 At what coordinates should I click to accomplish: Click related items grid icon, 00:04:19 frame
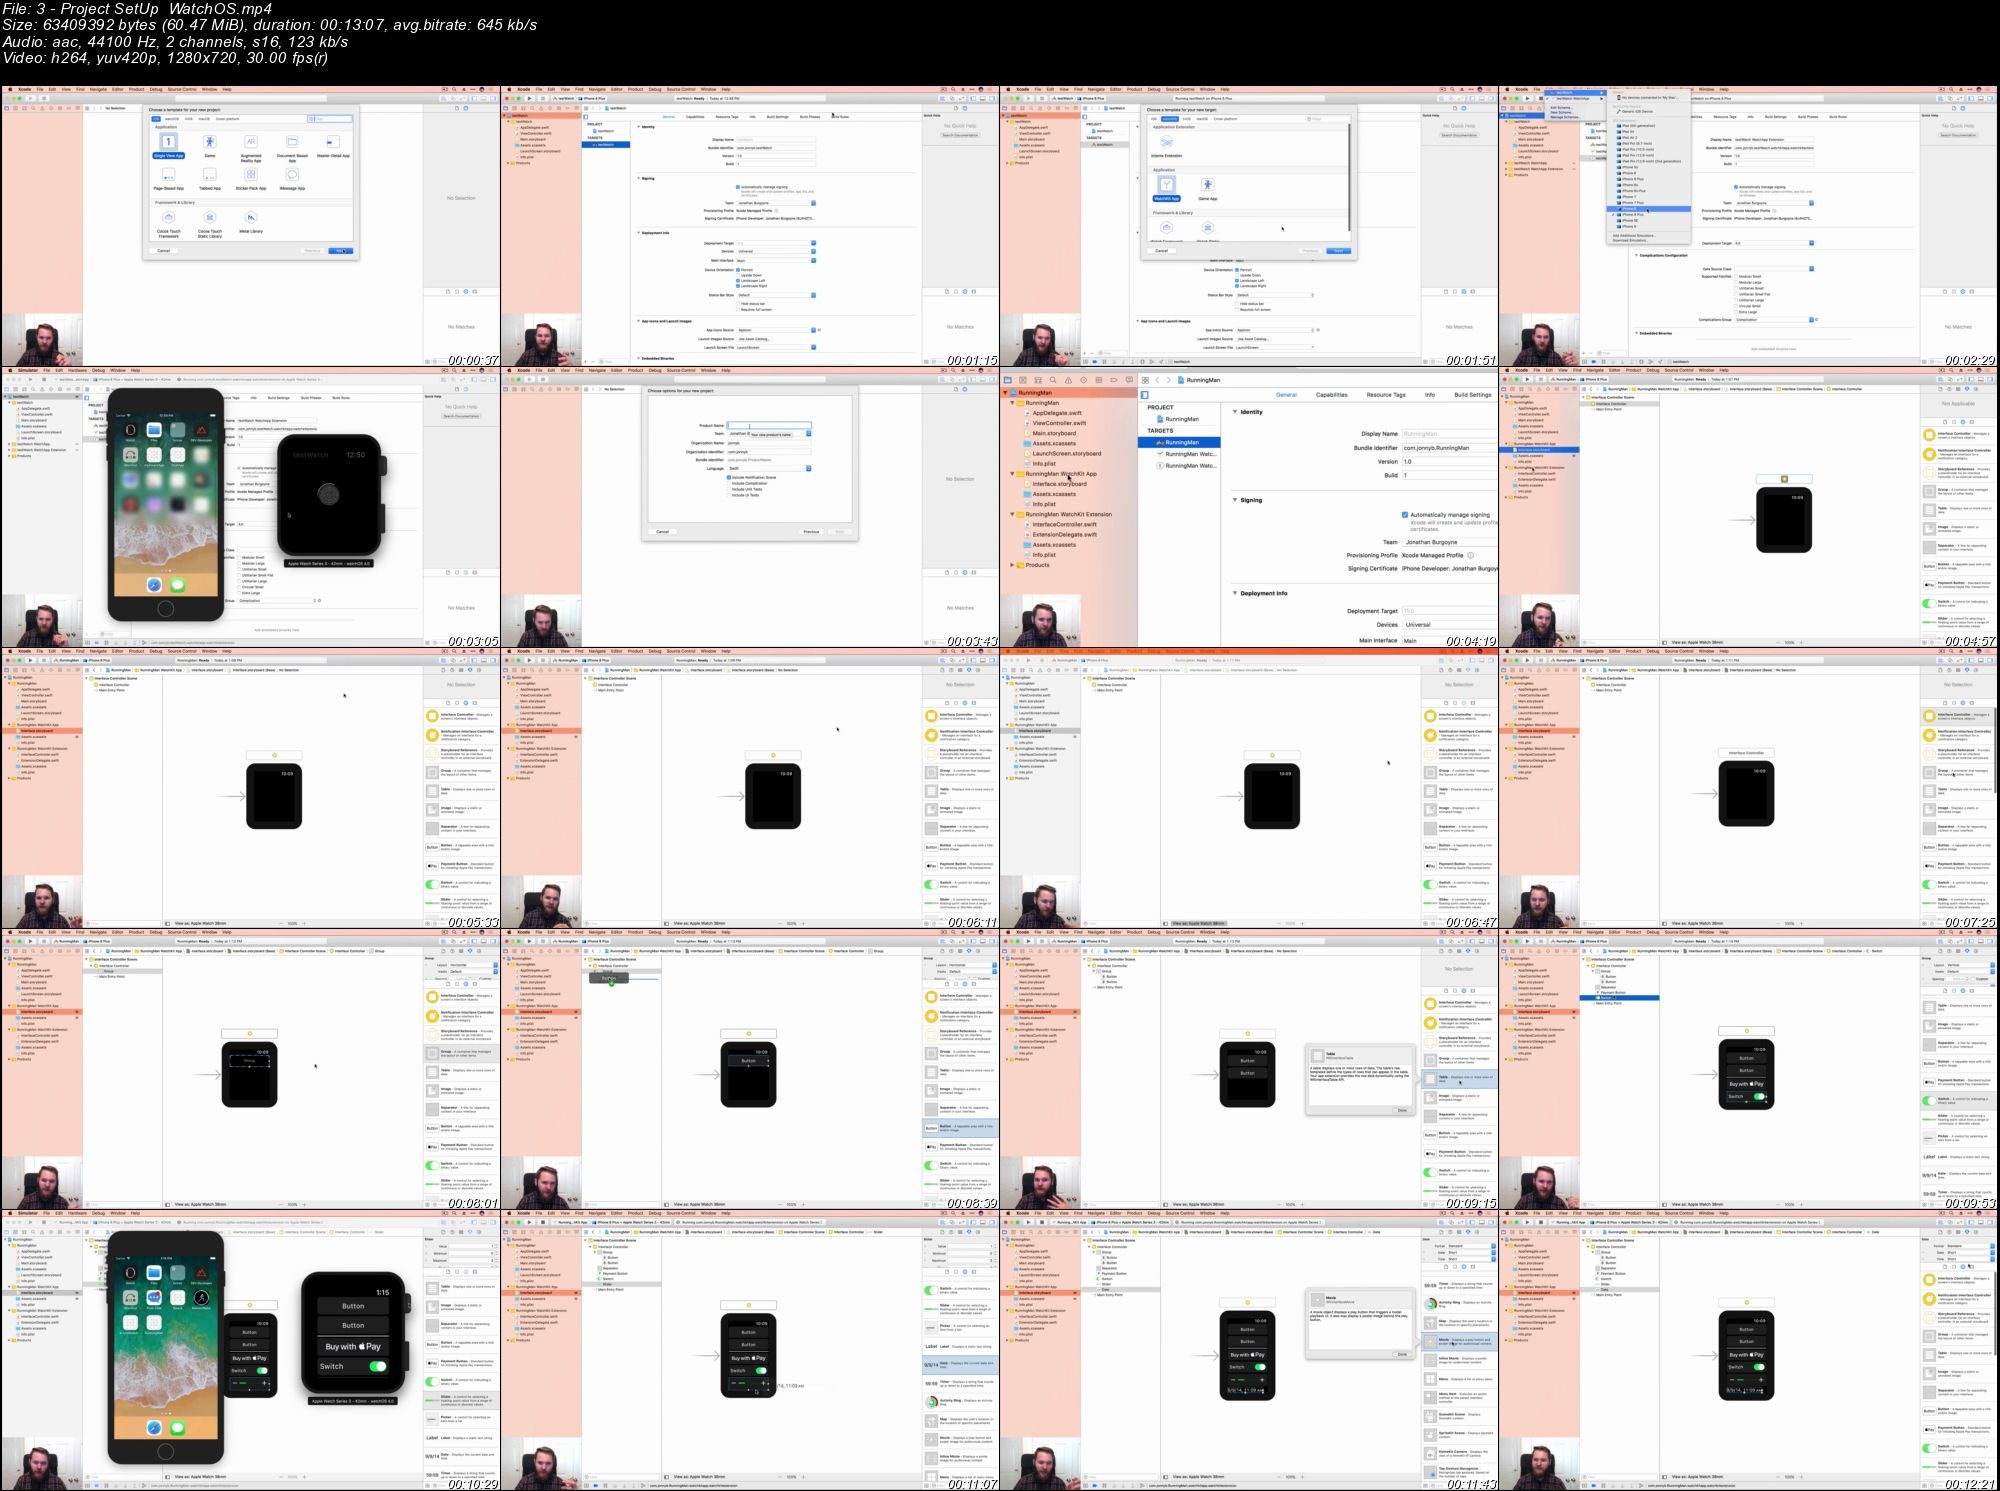click(x=1145, y=380)
